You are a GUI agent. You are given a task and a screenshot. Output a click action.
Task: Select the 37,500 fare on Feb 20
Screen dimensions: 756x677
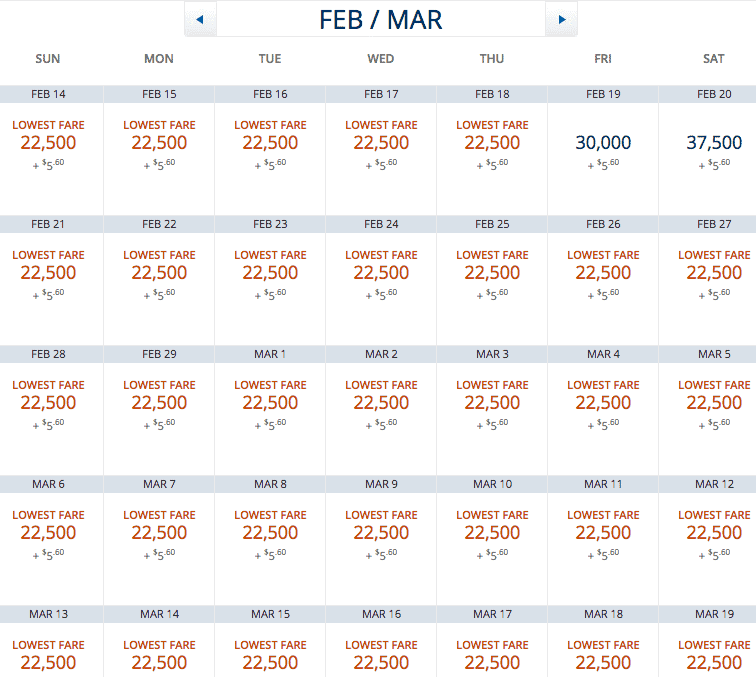pos(714,144)
